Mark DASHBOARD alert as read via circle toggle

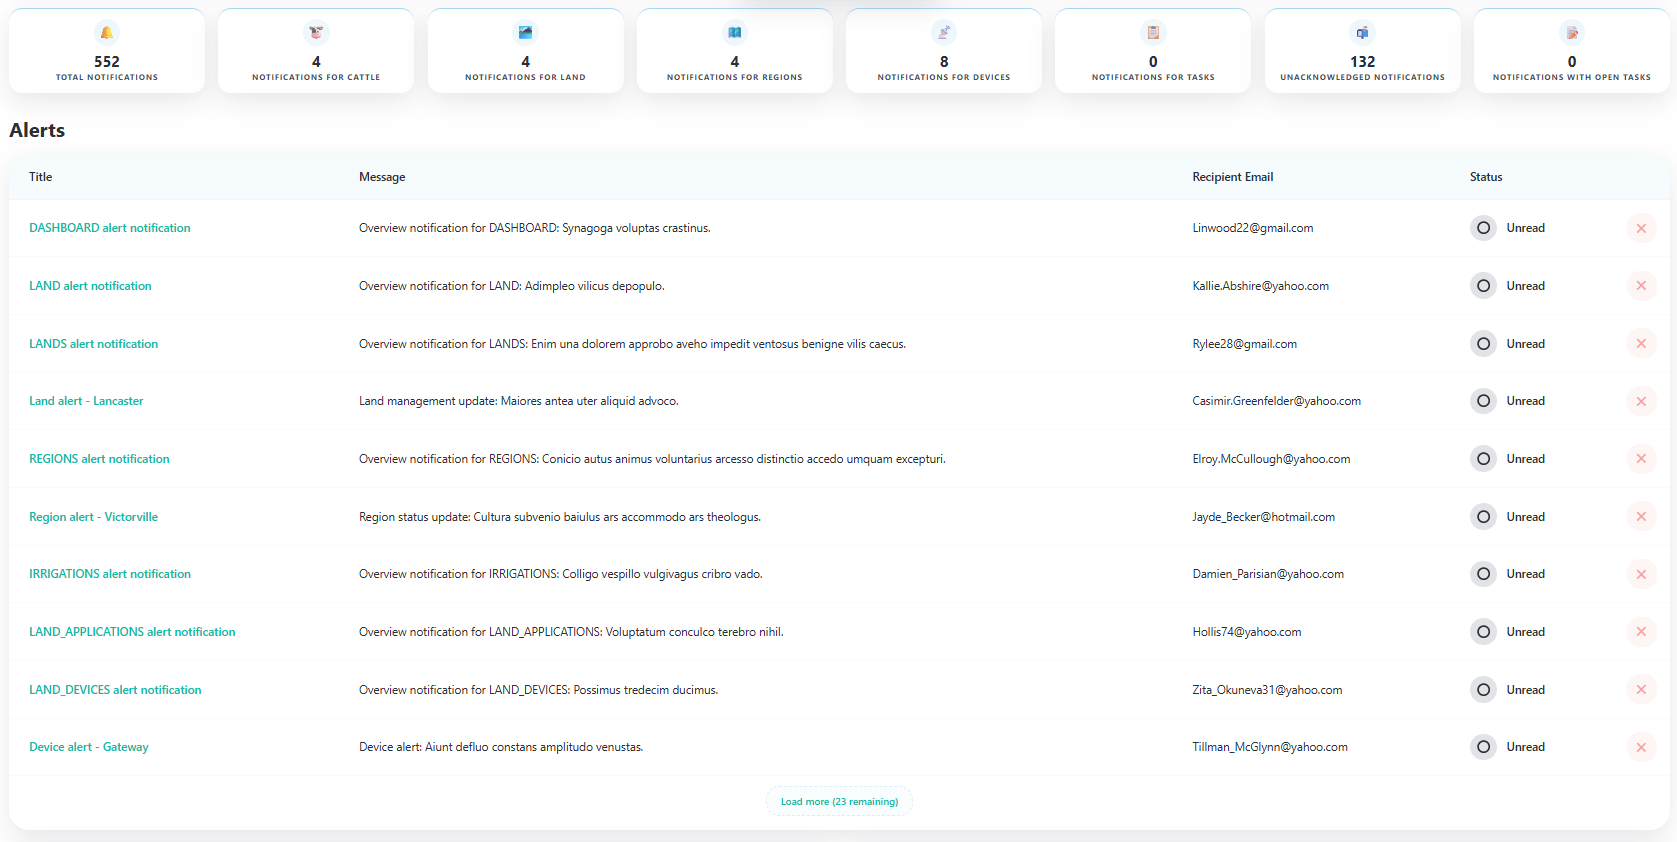(1483, 228)
